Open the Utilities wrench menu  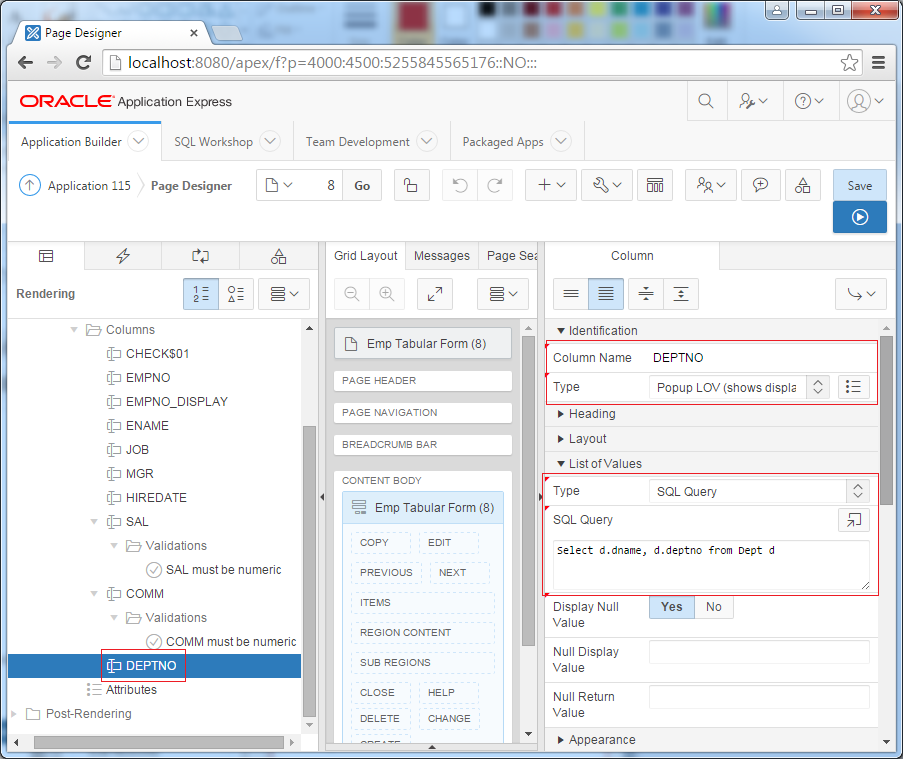point(607,185)
